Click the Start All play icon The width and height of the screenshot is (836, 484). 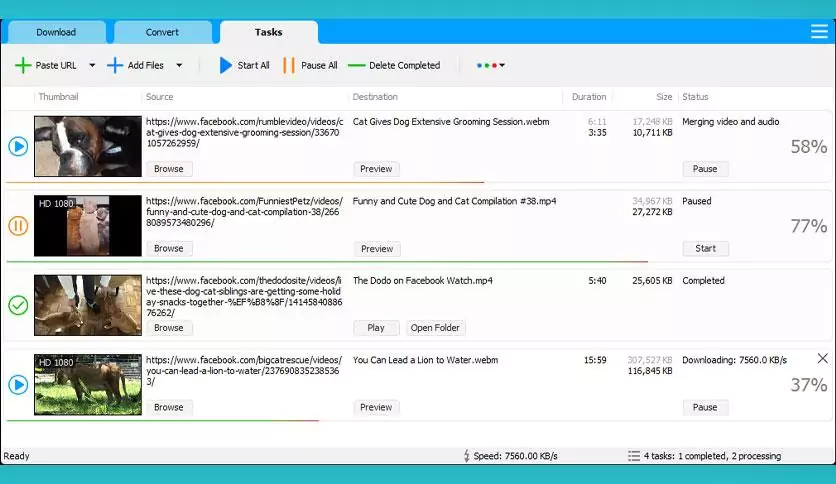click(225, 66)
